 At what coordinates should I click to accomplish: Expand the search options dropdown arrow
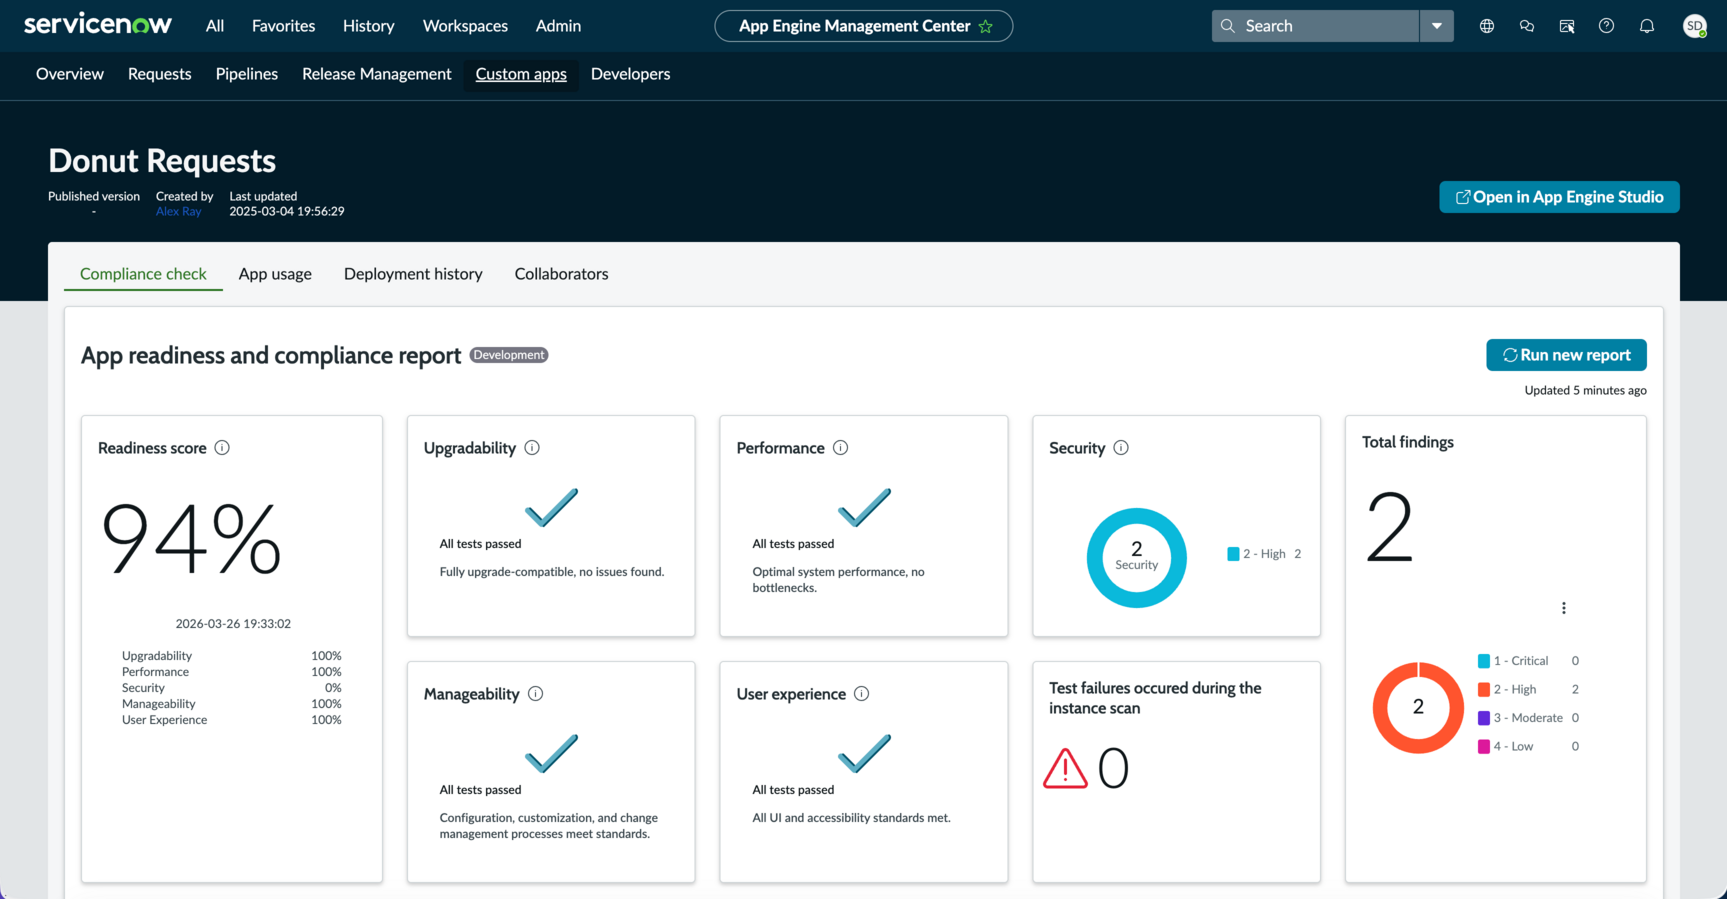1437,26
